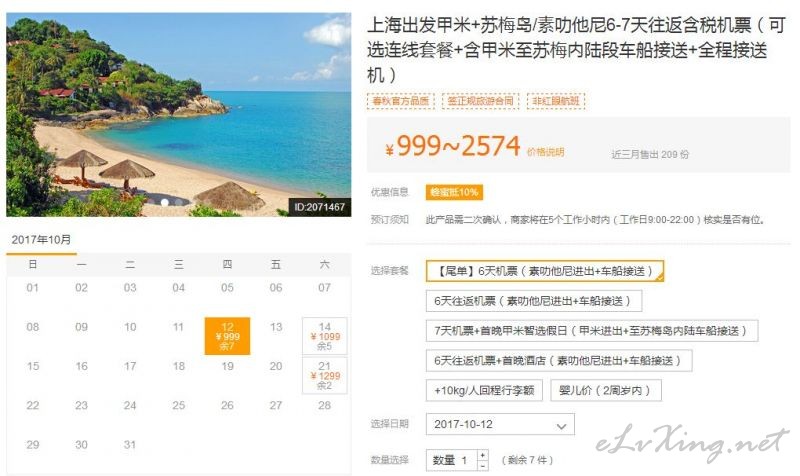This screenshot has width=800, height=476.
Task: Choose the 婴儿价（2周岁内） option
Action: point(606,390)
